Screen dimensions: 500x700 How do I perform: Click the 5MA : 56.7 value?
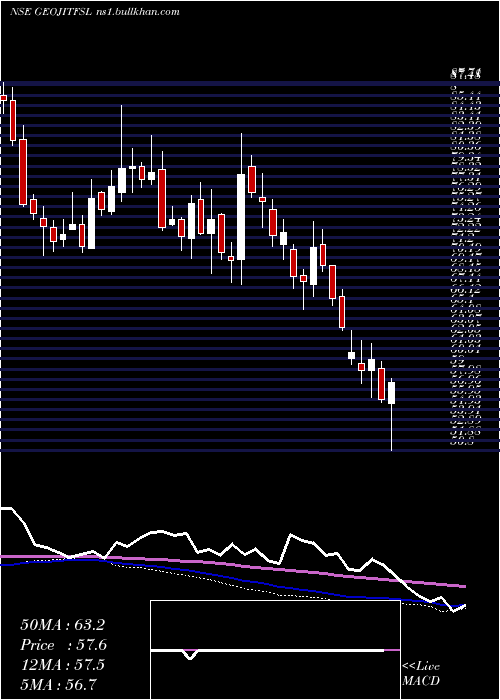coord(58,684)
